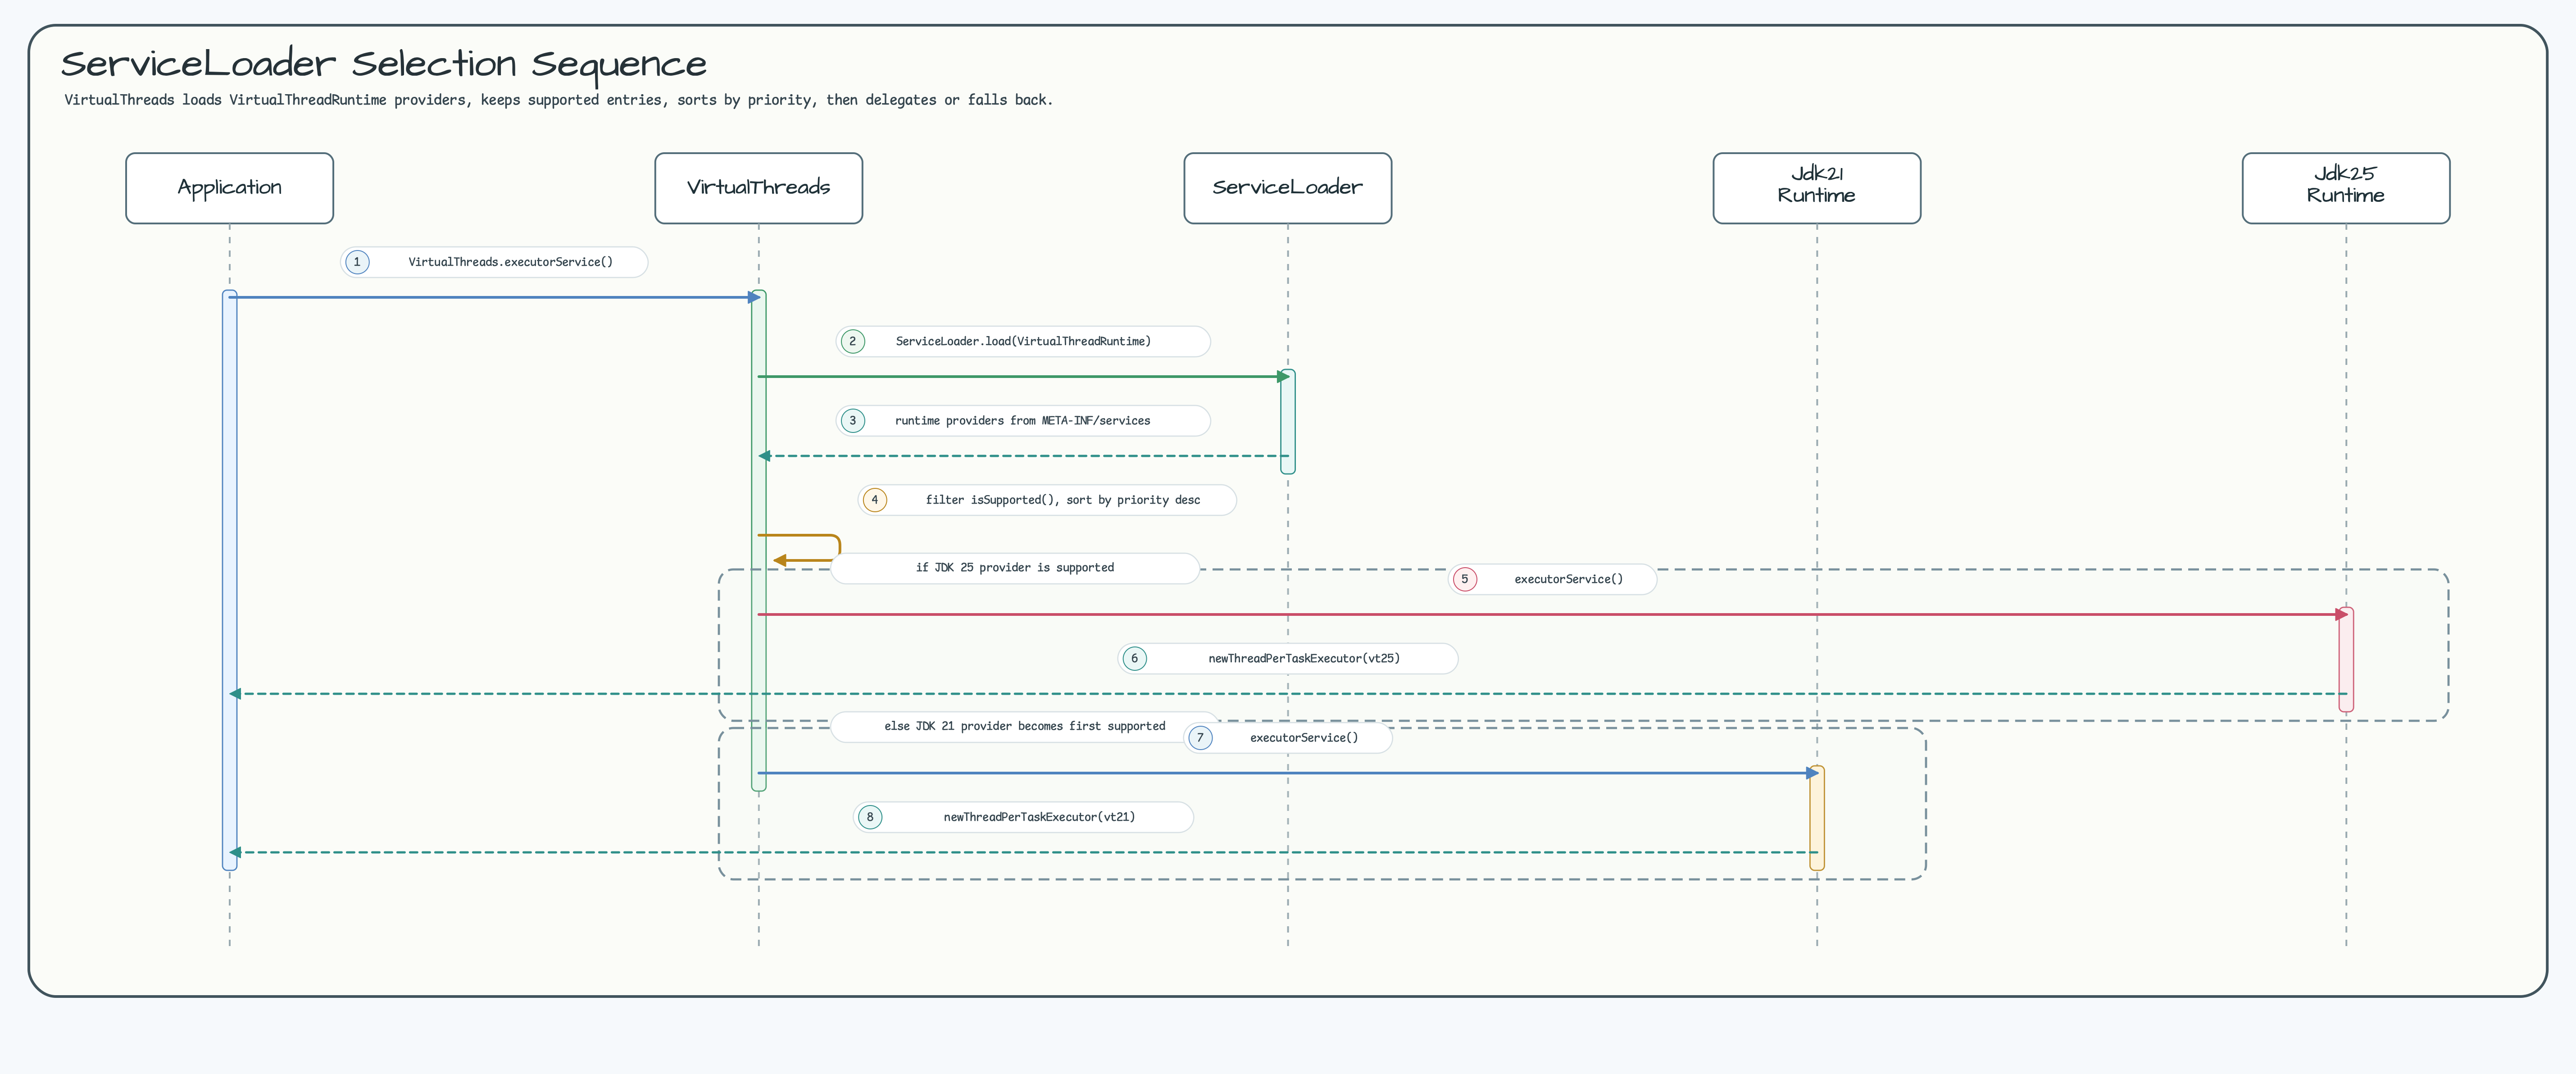Click step number 7 circle badge
This screenshot has width=2576, height=1074.
click(x=1200, y=737)
